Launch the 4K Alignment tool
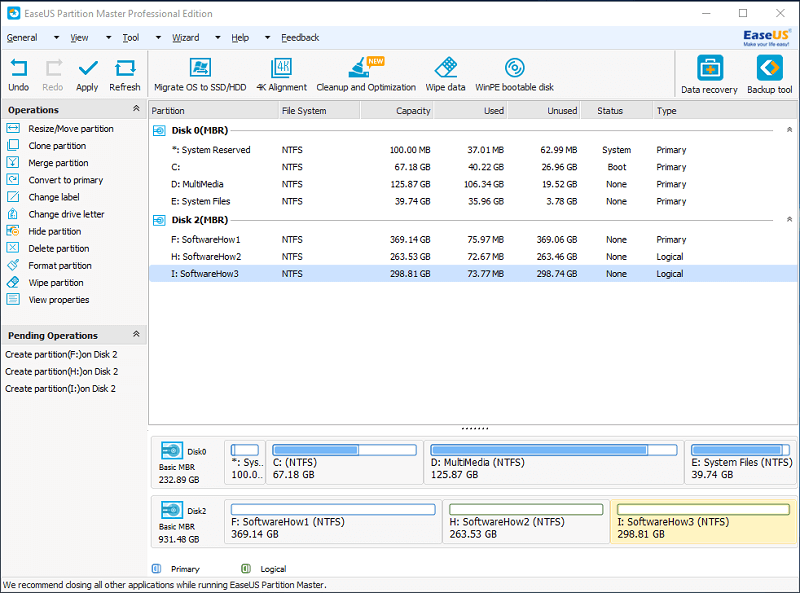Image resolution: width=800 pixels, height=593 pixels. point(281,74)
